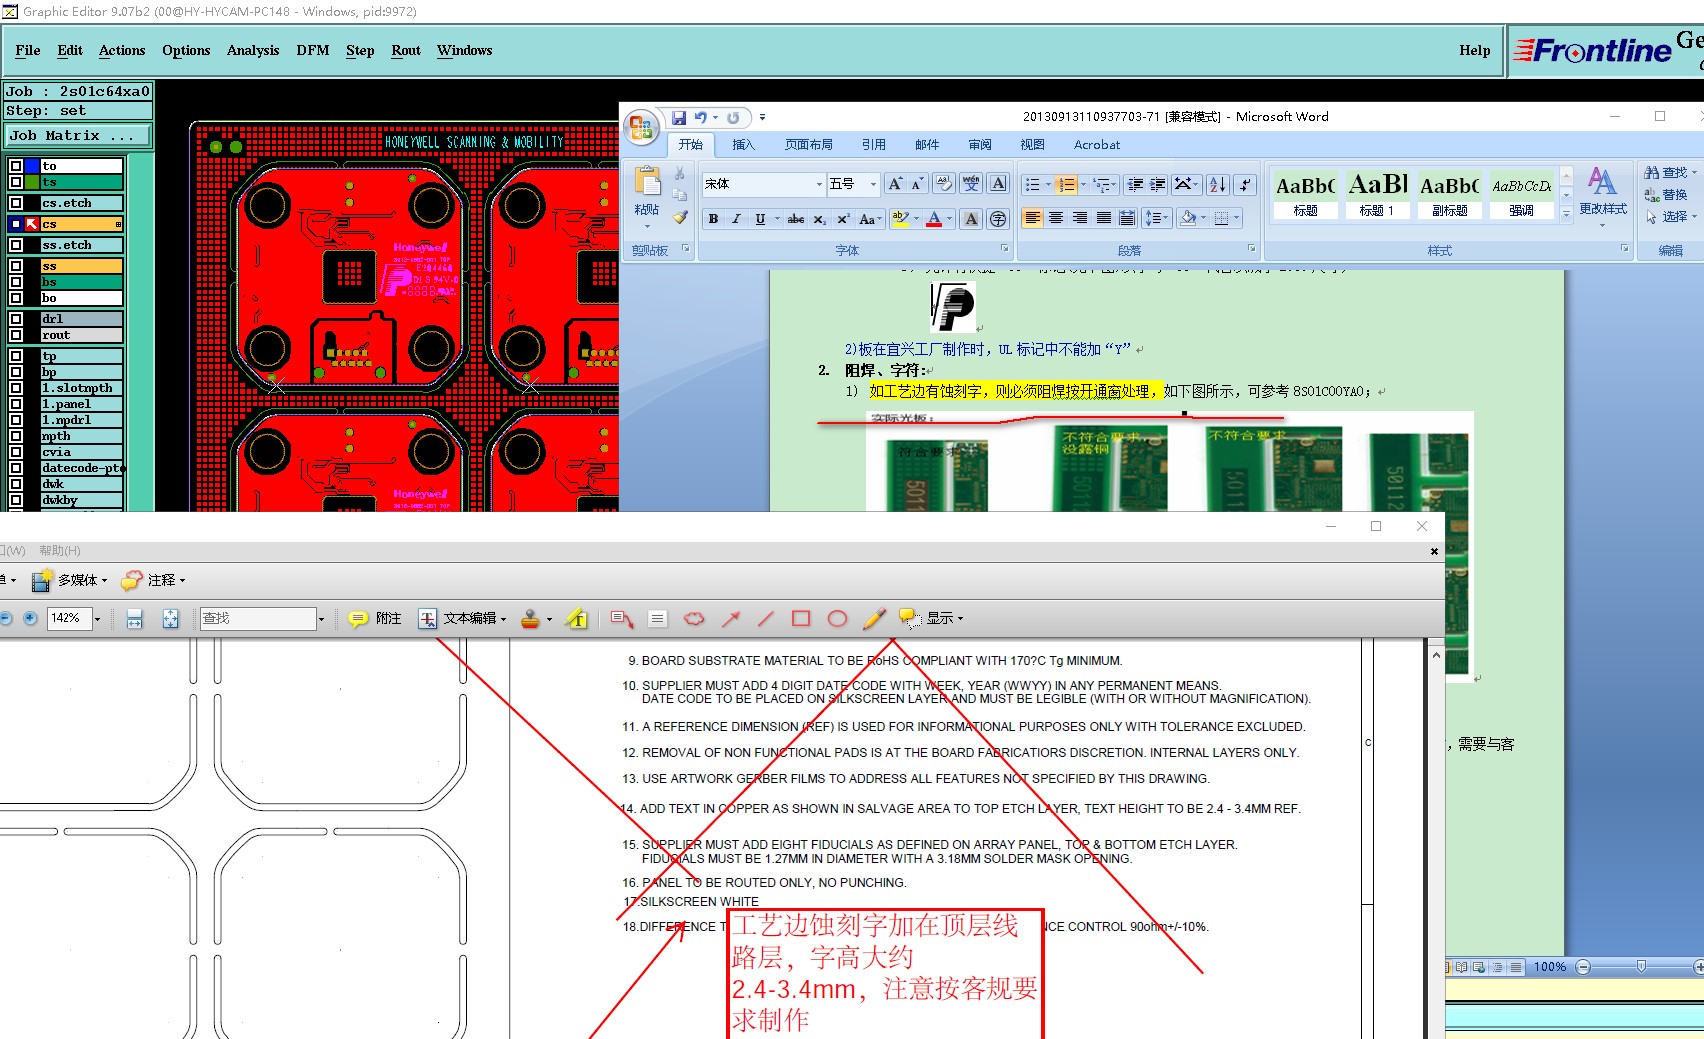
Task: Click text highlight yellow color in Word
Action: (x=900, y=219)
